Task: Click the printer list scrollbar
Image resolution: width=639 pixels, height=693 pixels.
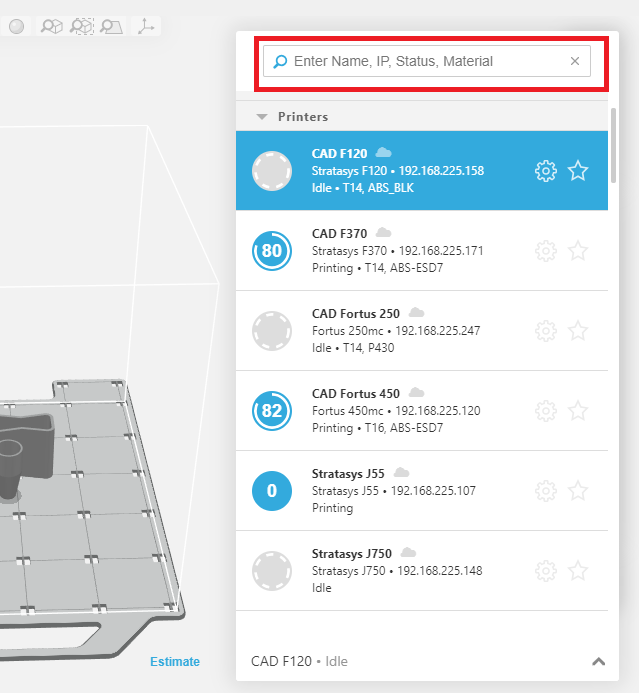Action: coord(613,145)
